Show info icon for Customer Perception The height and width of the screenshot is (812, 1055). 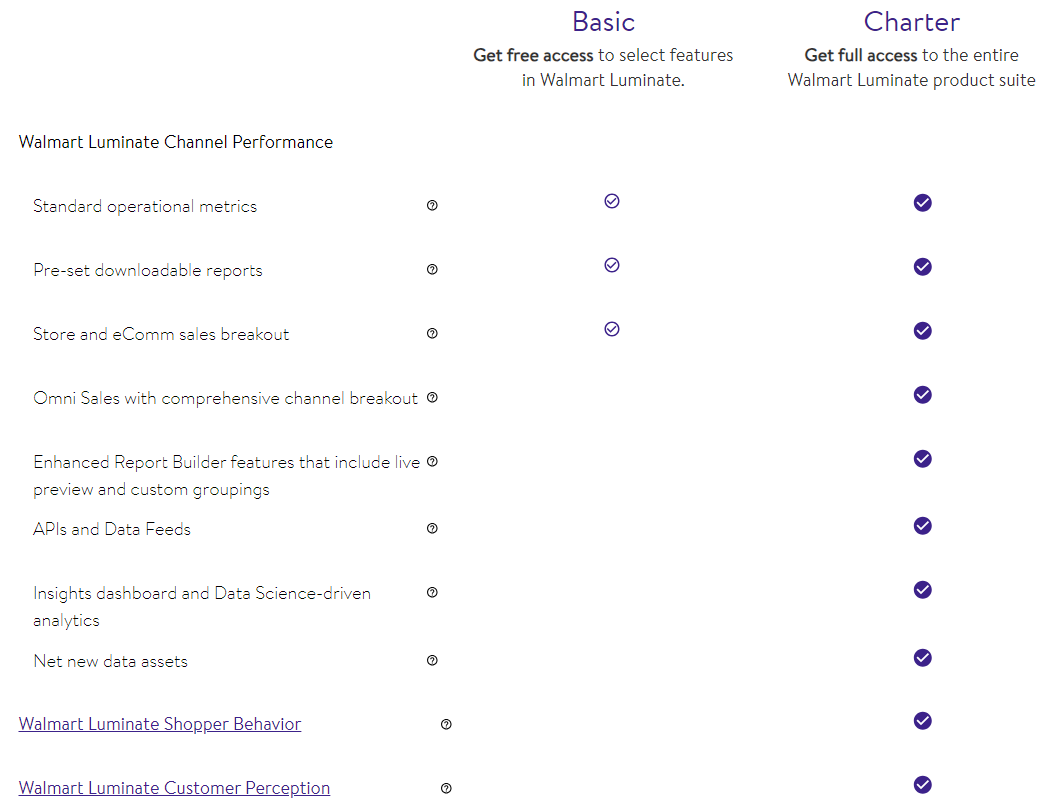(446, 789)
